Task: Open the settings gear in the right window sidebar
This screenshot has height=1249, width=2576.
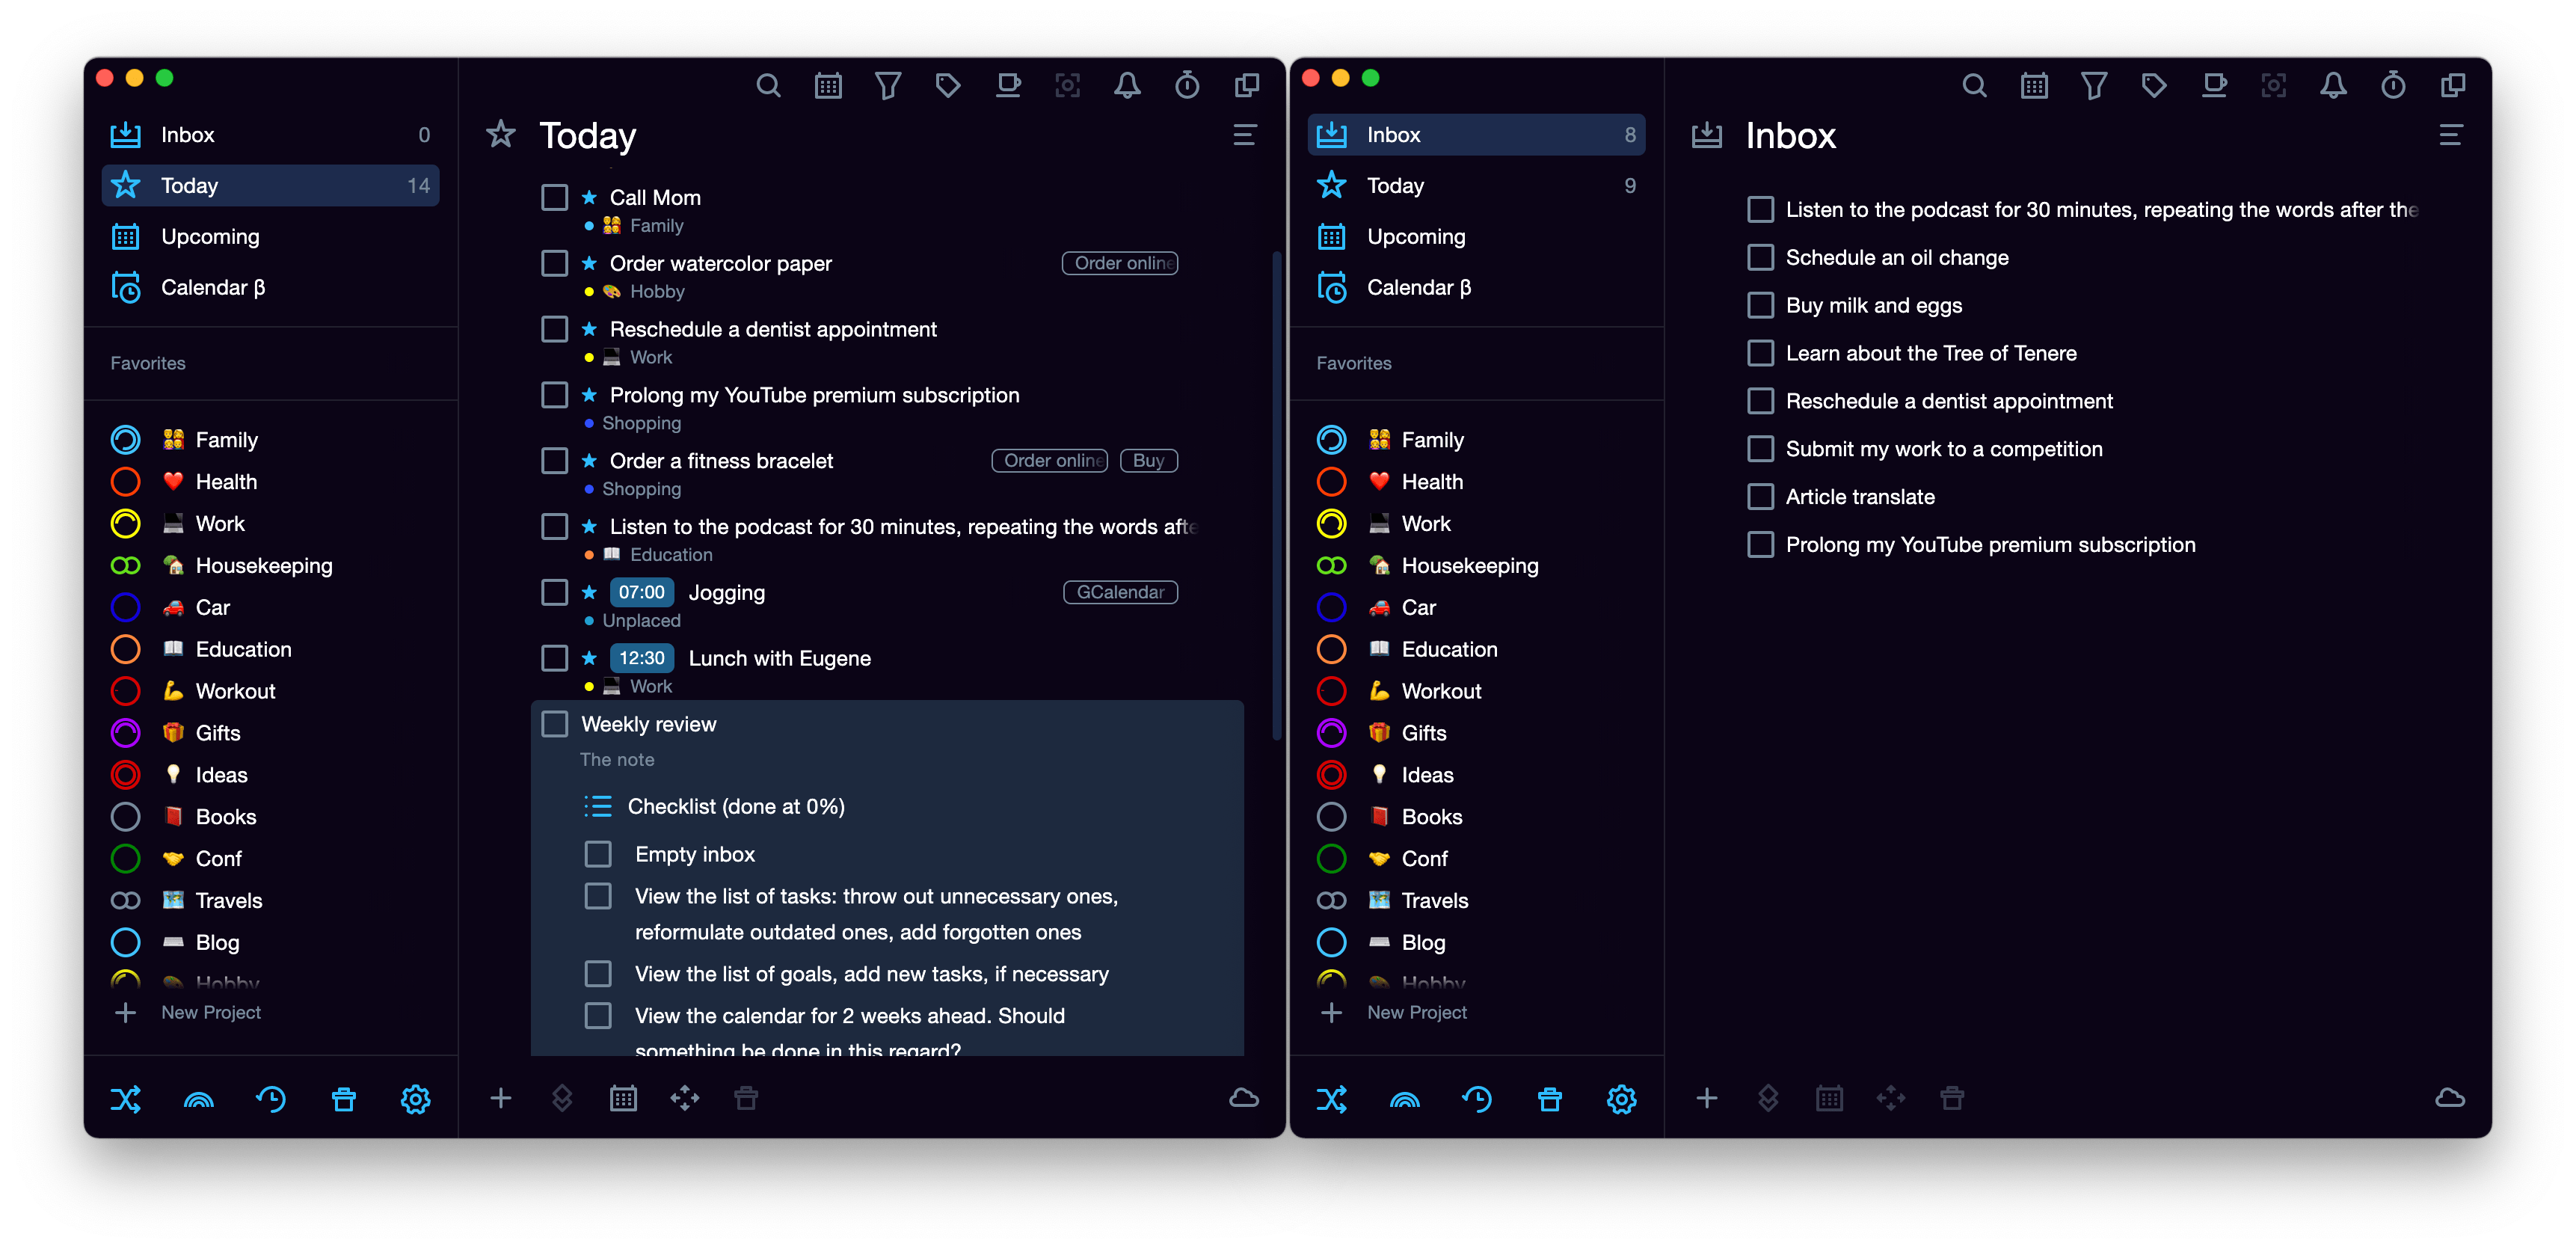Action: tap(1621, 1099)
